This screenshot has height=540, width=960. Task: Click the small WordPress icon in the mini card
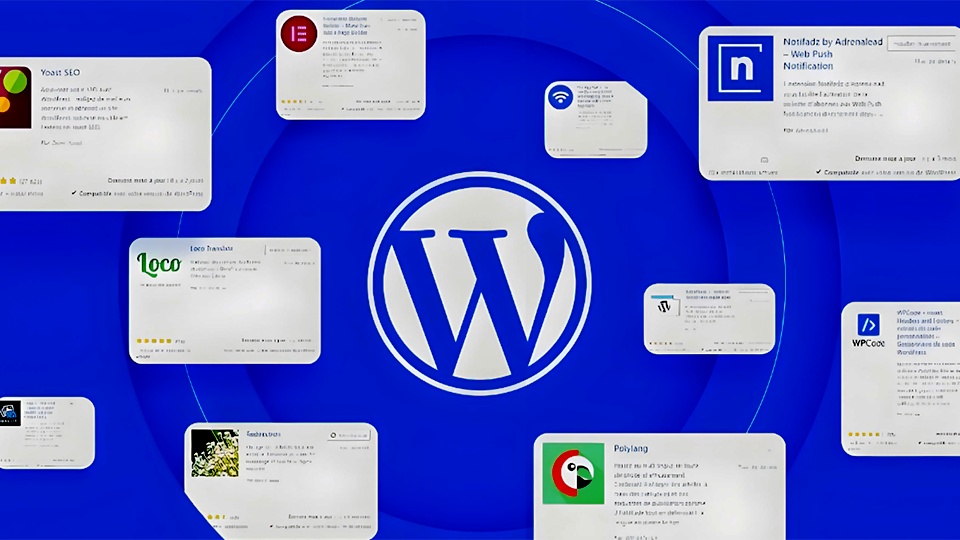[663, 308]
